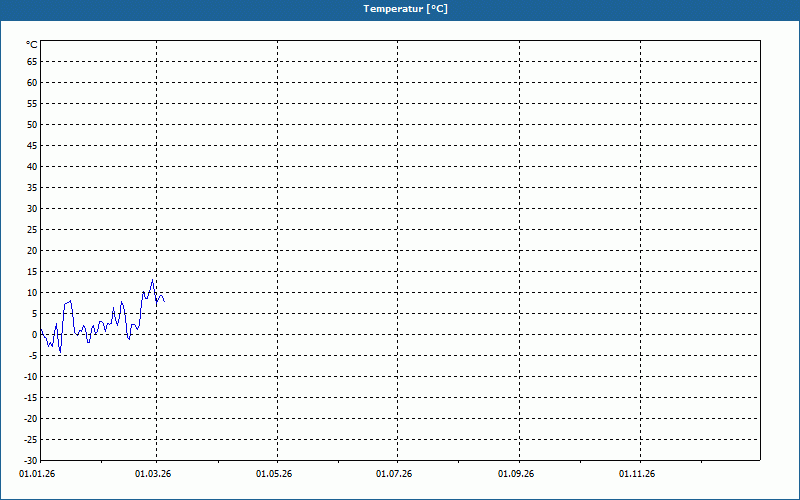
Task: Click the -15 label on the y-axis
Action: 29,397
